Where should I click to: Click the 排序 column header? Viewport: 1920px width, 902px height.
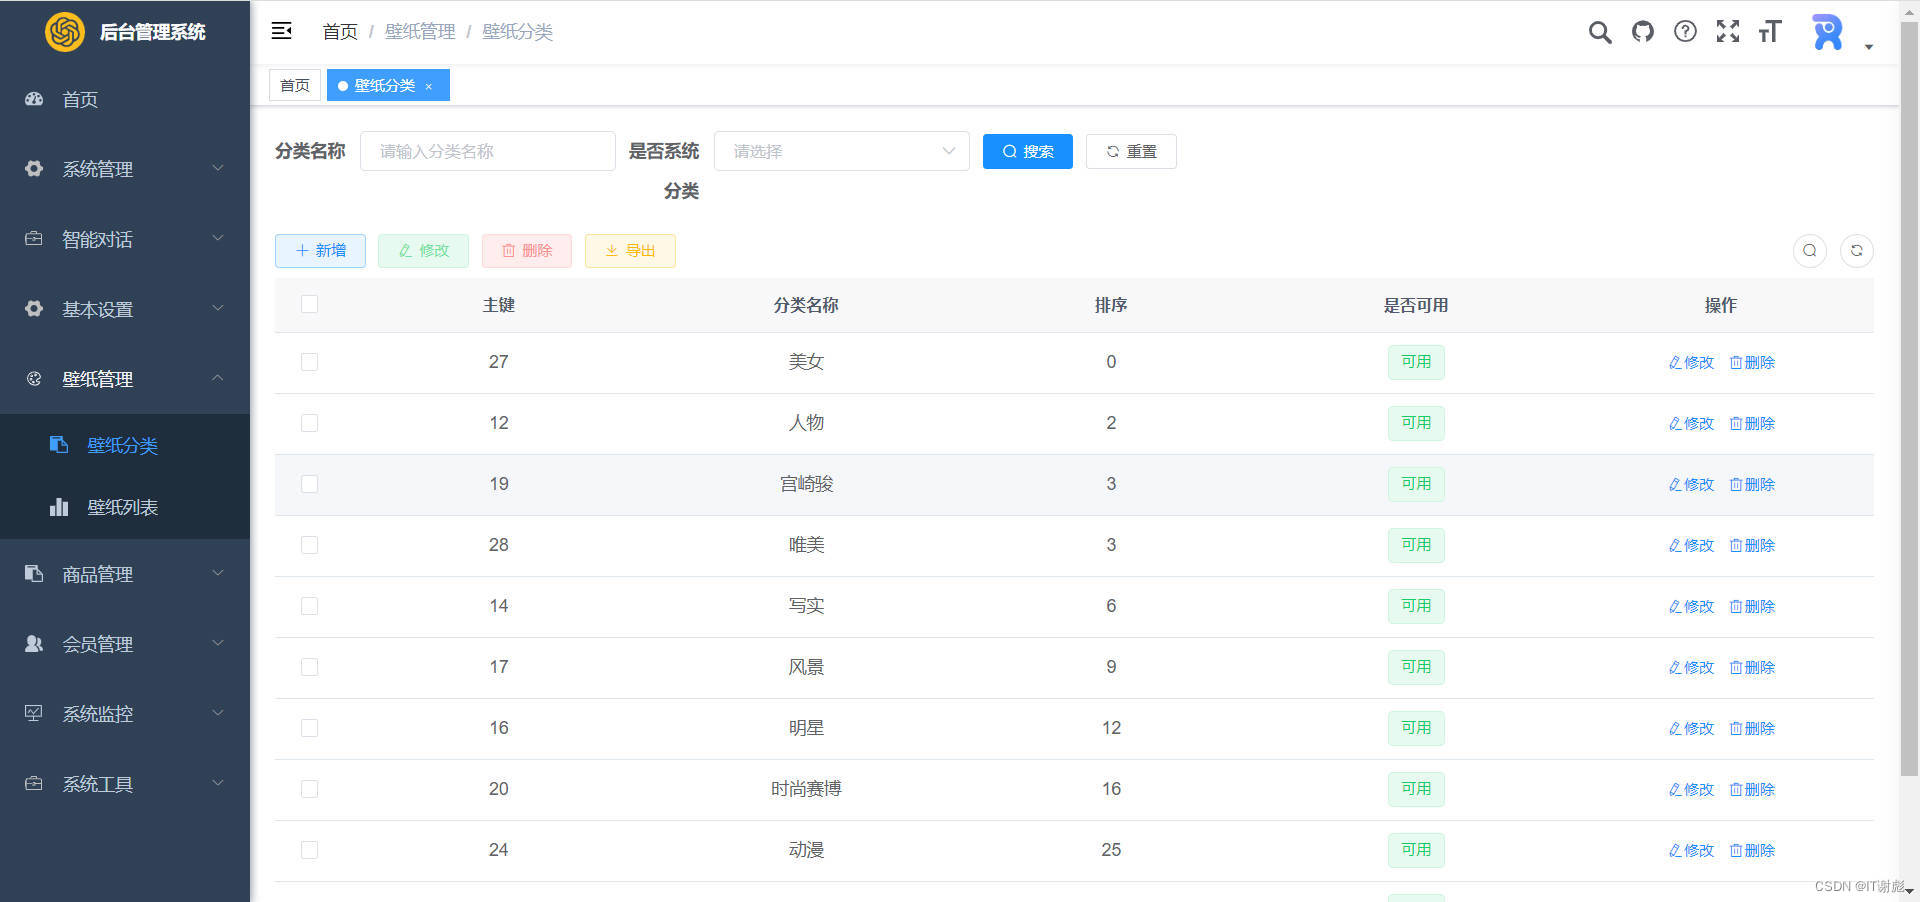[x=1111, y=305]
